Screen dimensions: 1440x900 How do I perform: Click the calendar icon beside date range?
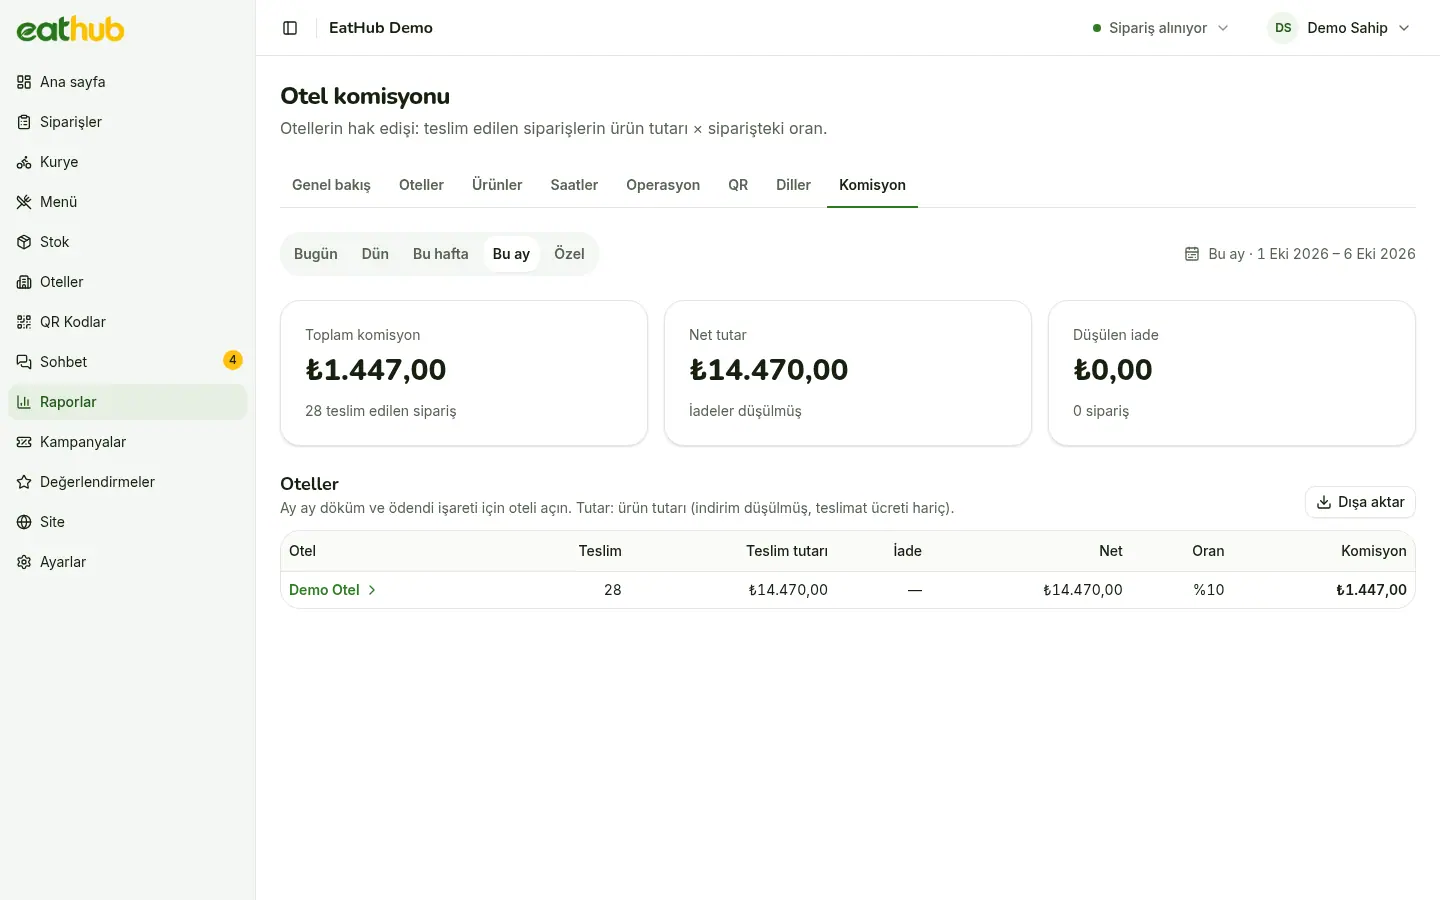point(1192,254)
